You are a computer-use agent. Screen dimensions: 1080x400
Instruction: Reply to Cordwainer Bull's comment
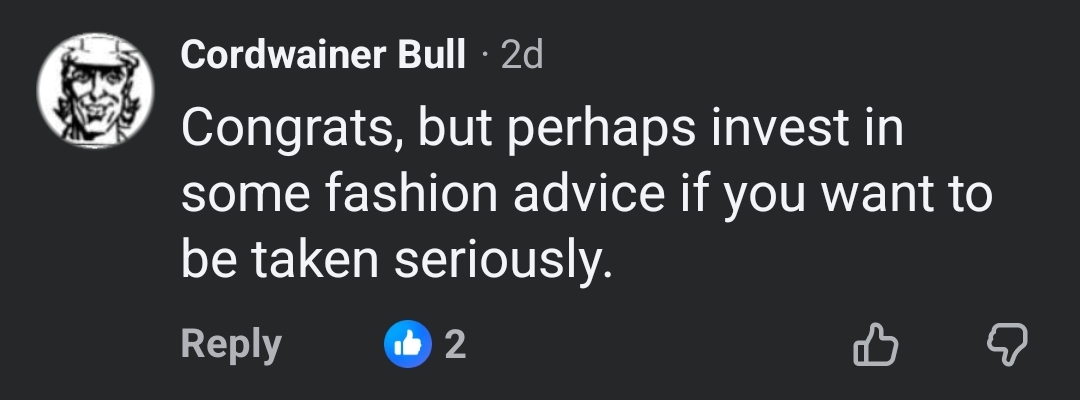tap(231, 345)
